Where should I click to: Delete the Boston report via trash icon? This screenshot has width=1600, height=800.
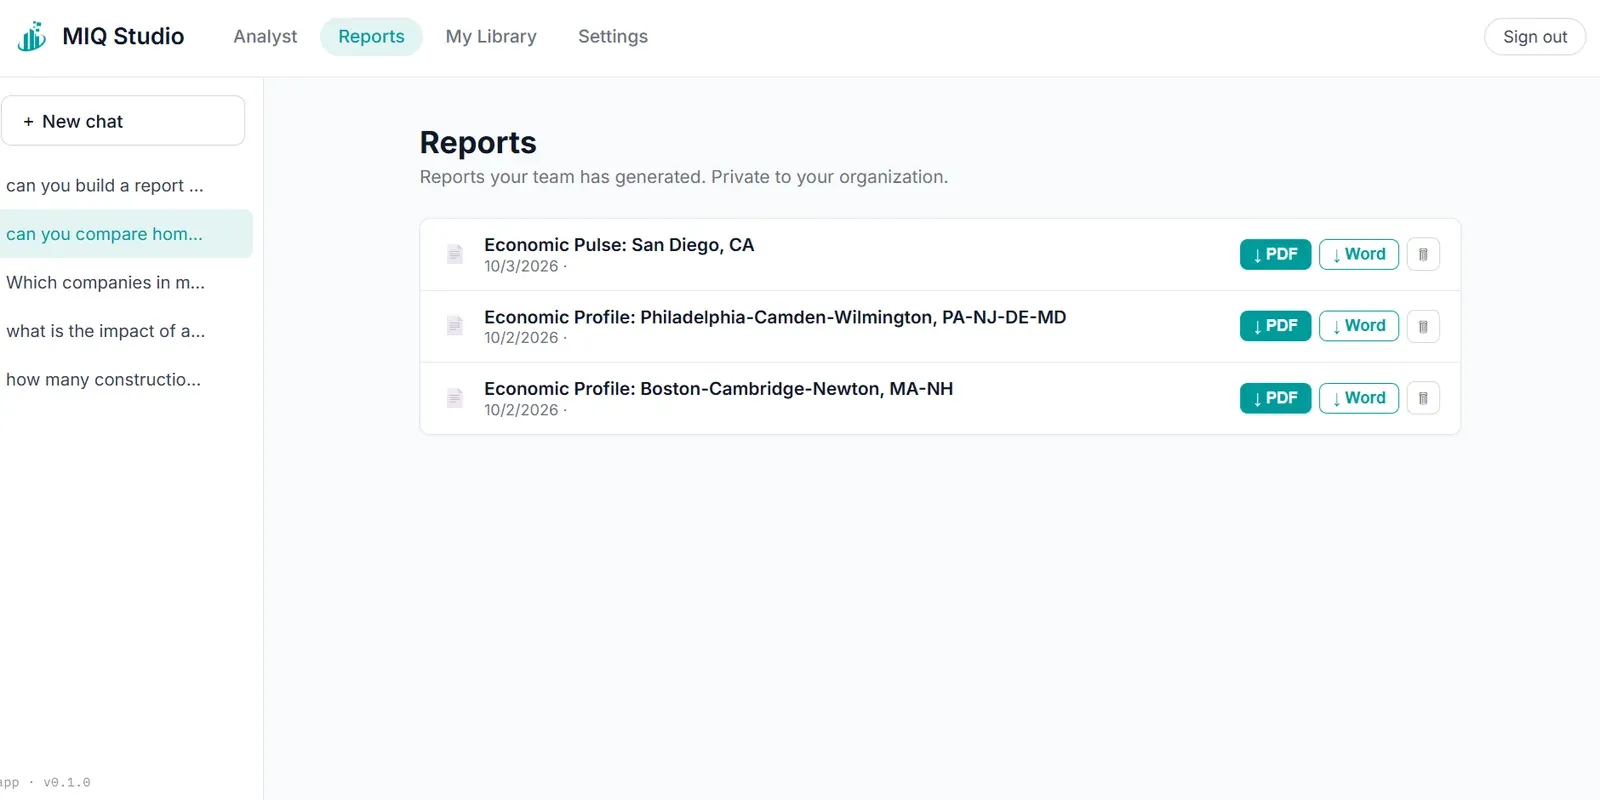point(1423,398)
